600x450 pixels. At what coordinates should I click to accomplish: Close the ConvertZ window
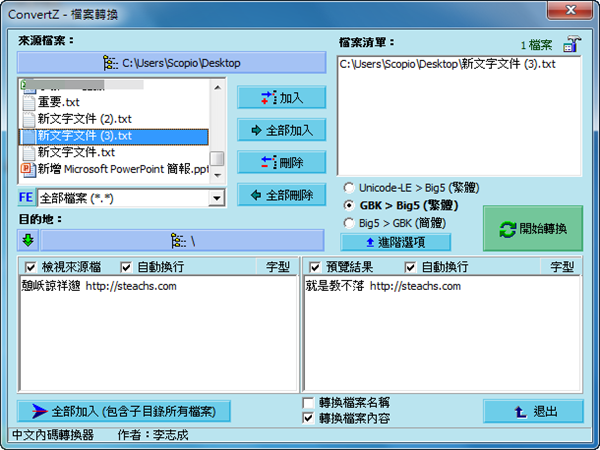pyautogui.click(x=571, y=10)
